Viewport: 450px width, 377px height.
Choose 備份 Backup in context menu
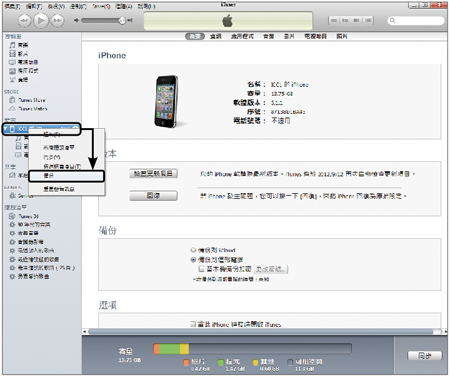[x=67, y=176]
